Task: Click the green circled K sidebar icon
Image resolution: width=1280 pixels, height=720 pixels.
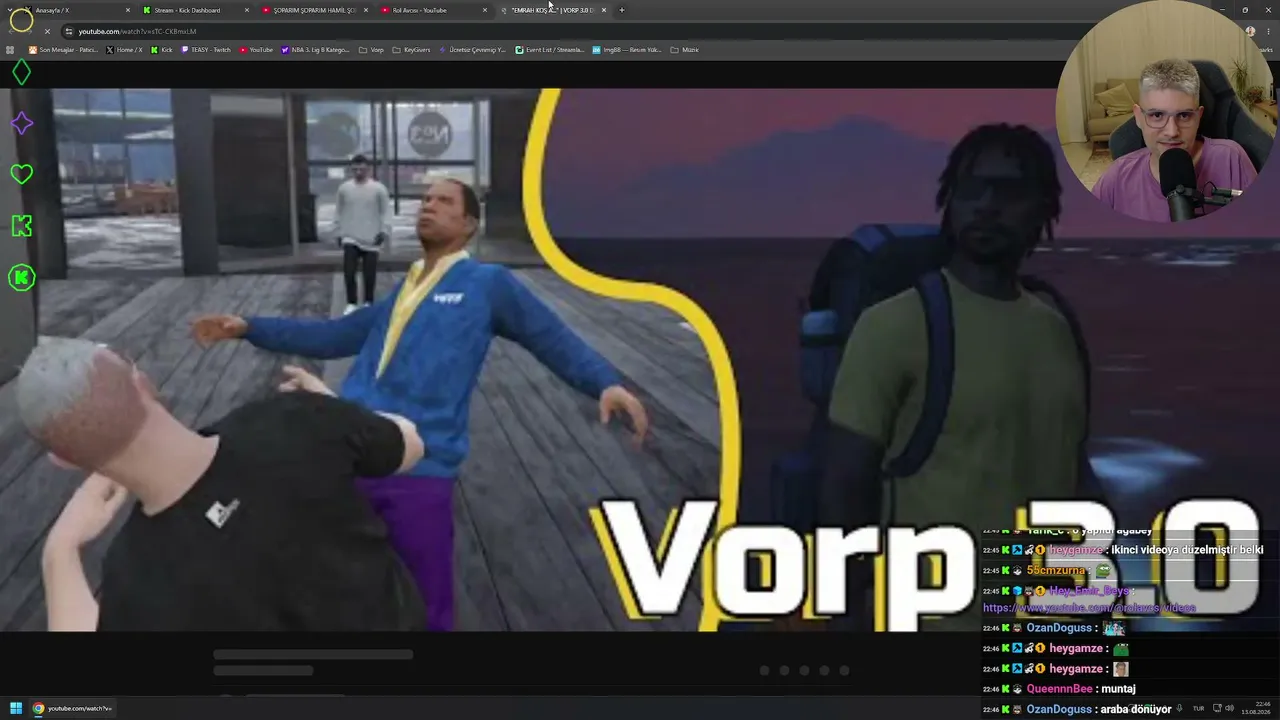Action: [x=21, y=277]
